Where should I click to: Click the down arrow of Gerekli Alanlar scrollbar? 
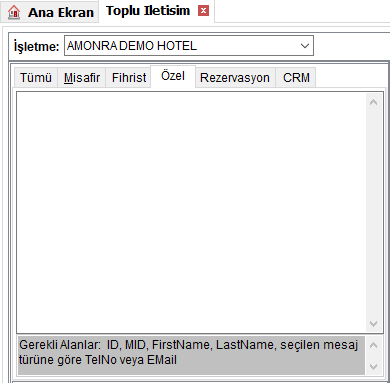point(374,366)
